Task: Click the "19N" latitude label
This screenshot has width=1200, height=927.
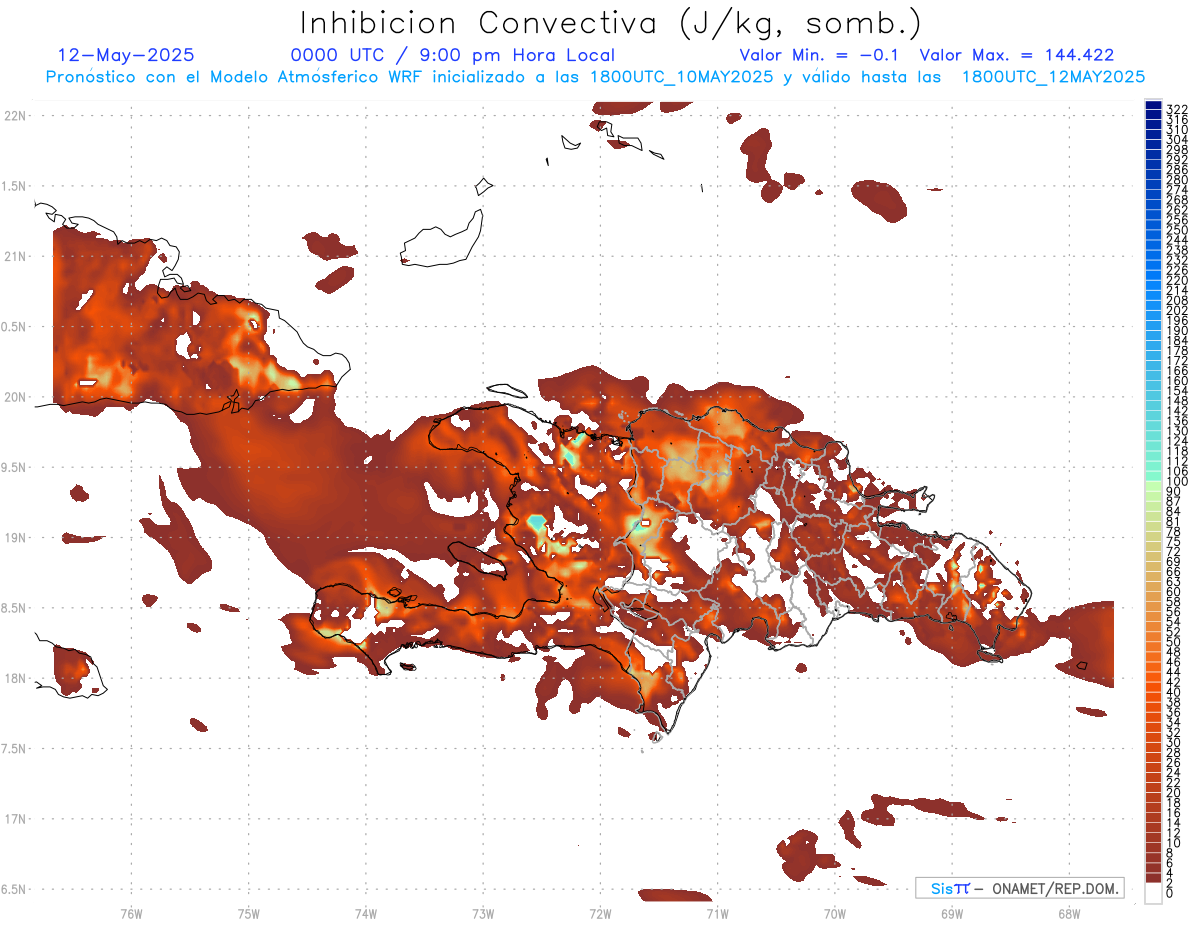Action: (14, 537)
